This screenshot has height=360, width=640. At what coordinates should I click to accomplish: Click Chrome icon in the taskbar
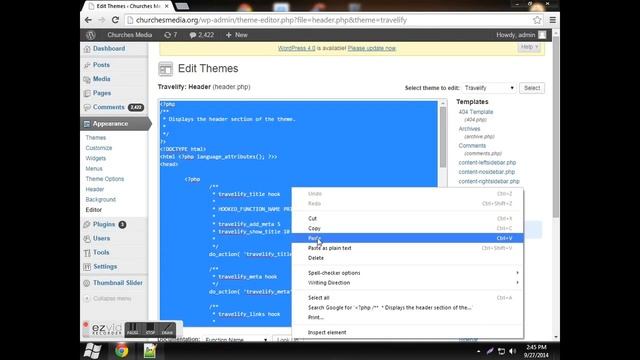[x=121, y=351]
